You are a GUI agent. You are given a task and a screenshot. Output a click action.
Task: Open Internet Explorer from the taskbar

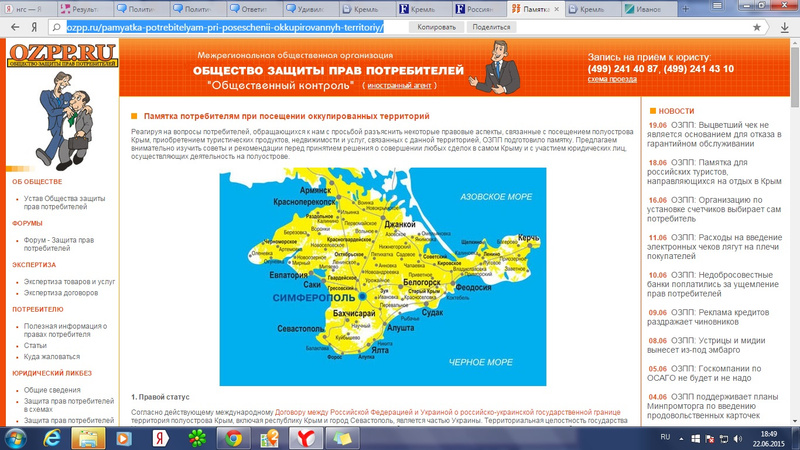(x=53, y=437)
